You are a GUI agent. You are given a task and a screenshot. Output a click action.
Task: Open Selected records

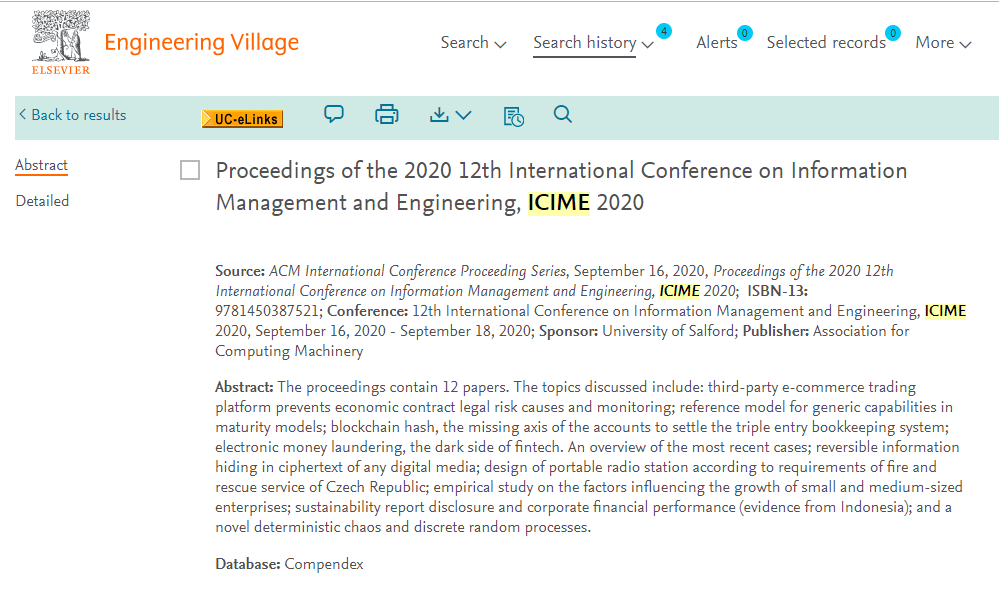[x=826, y=43]
